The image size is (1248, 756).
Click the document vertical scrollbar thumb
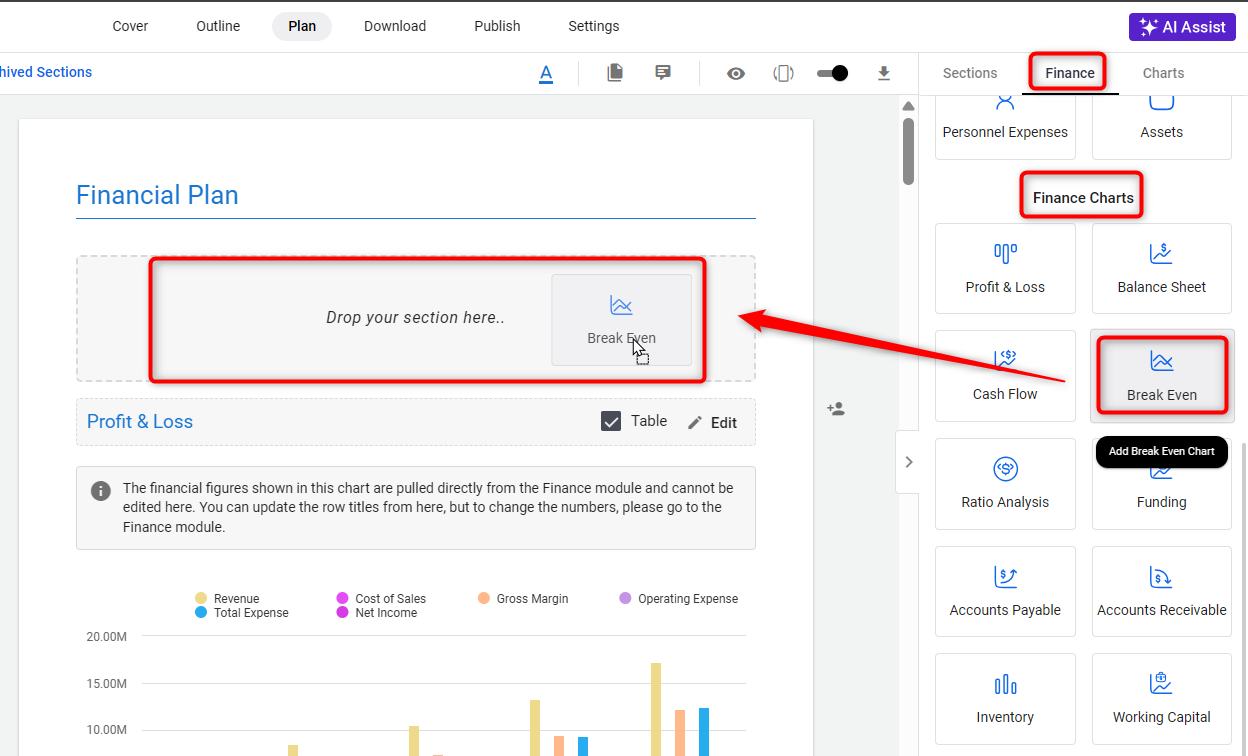coord(908,152)
